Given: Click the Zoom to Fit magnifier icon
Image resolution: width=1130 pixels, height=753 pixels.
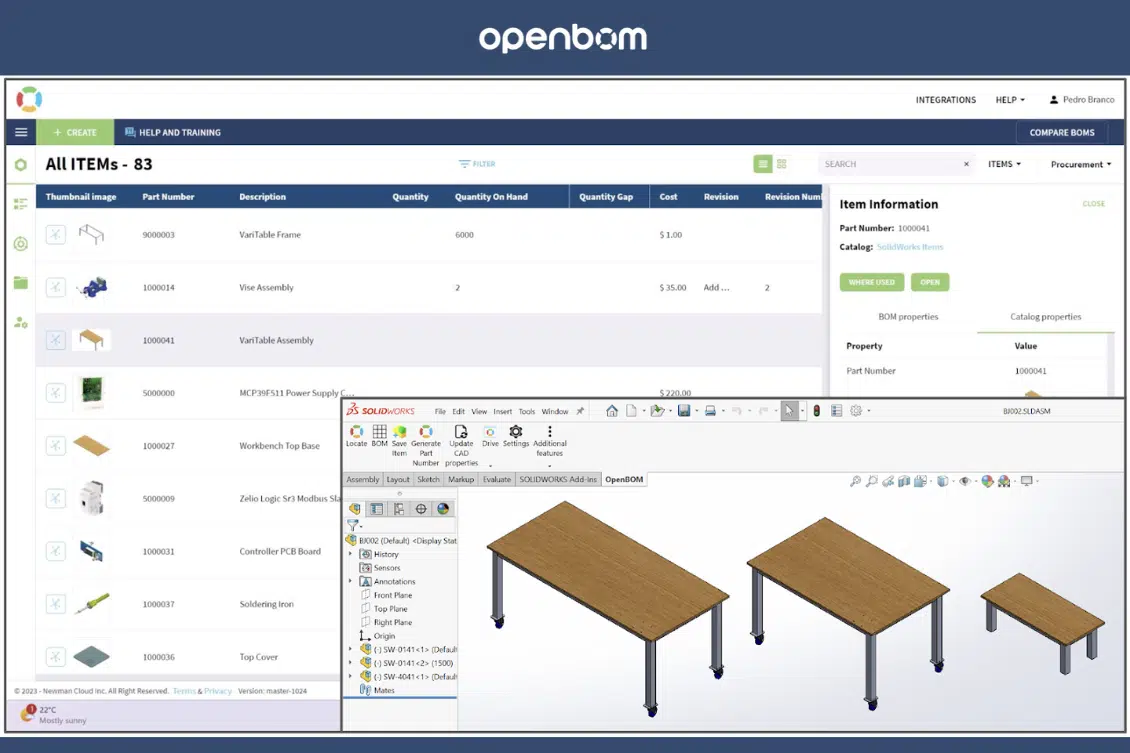Looking at the screenshot, I should coord(855,481).
